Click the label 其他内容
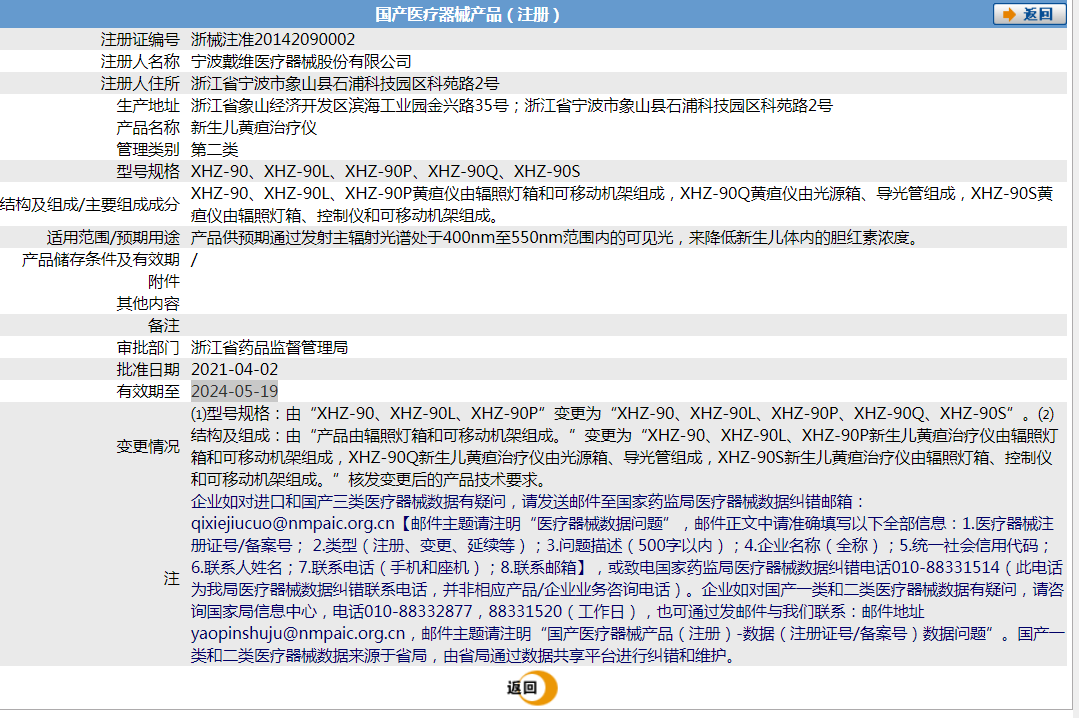 click(148, 304)
